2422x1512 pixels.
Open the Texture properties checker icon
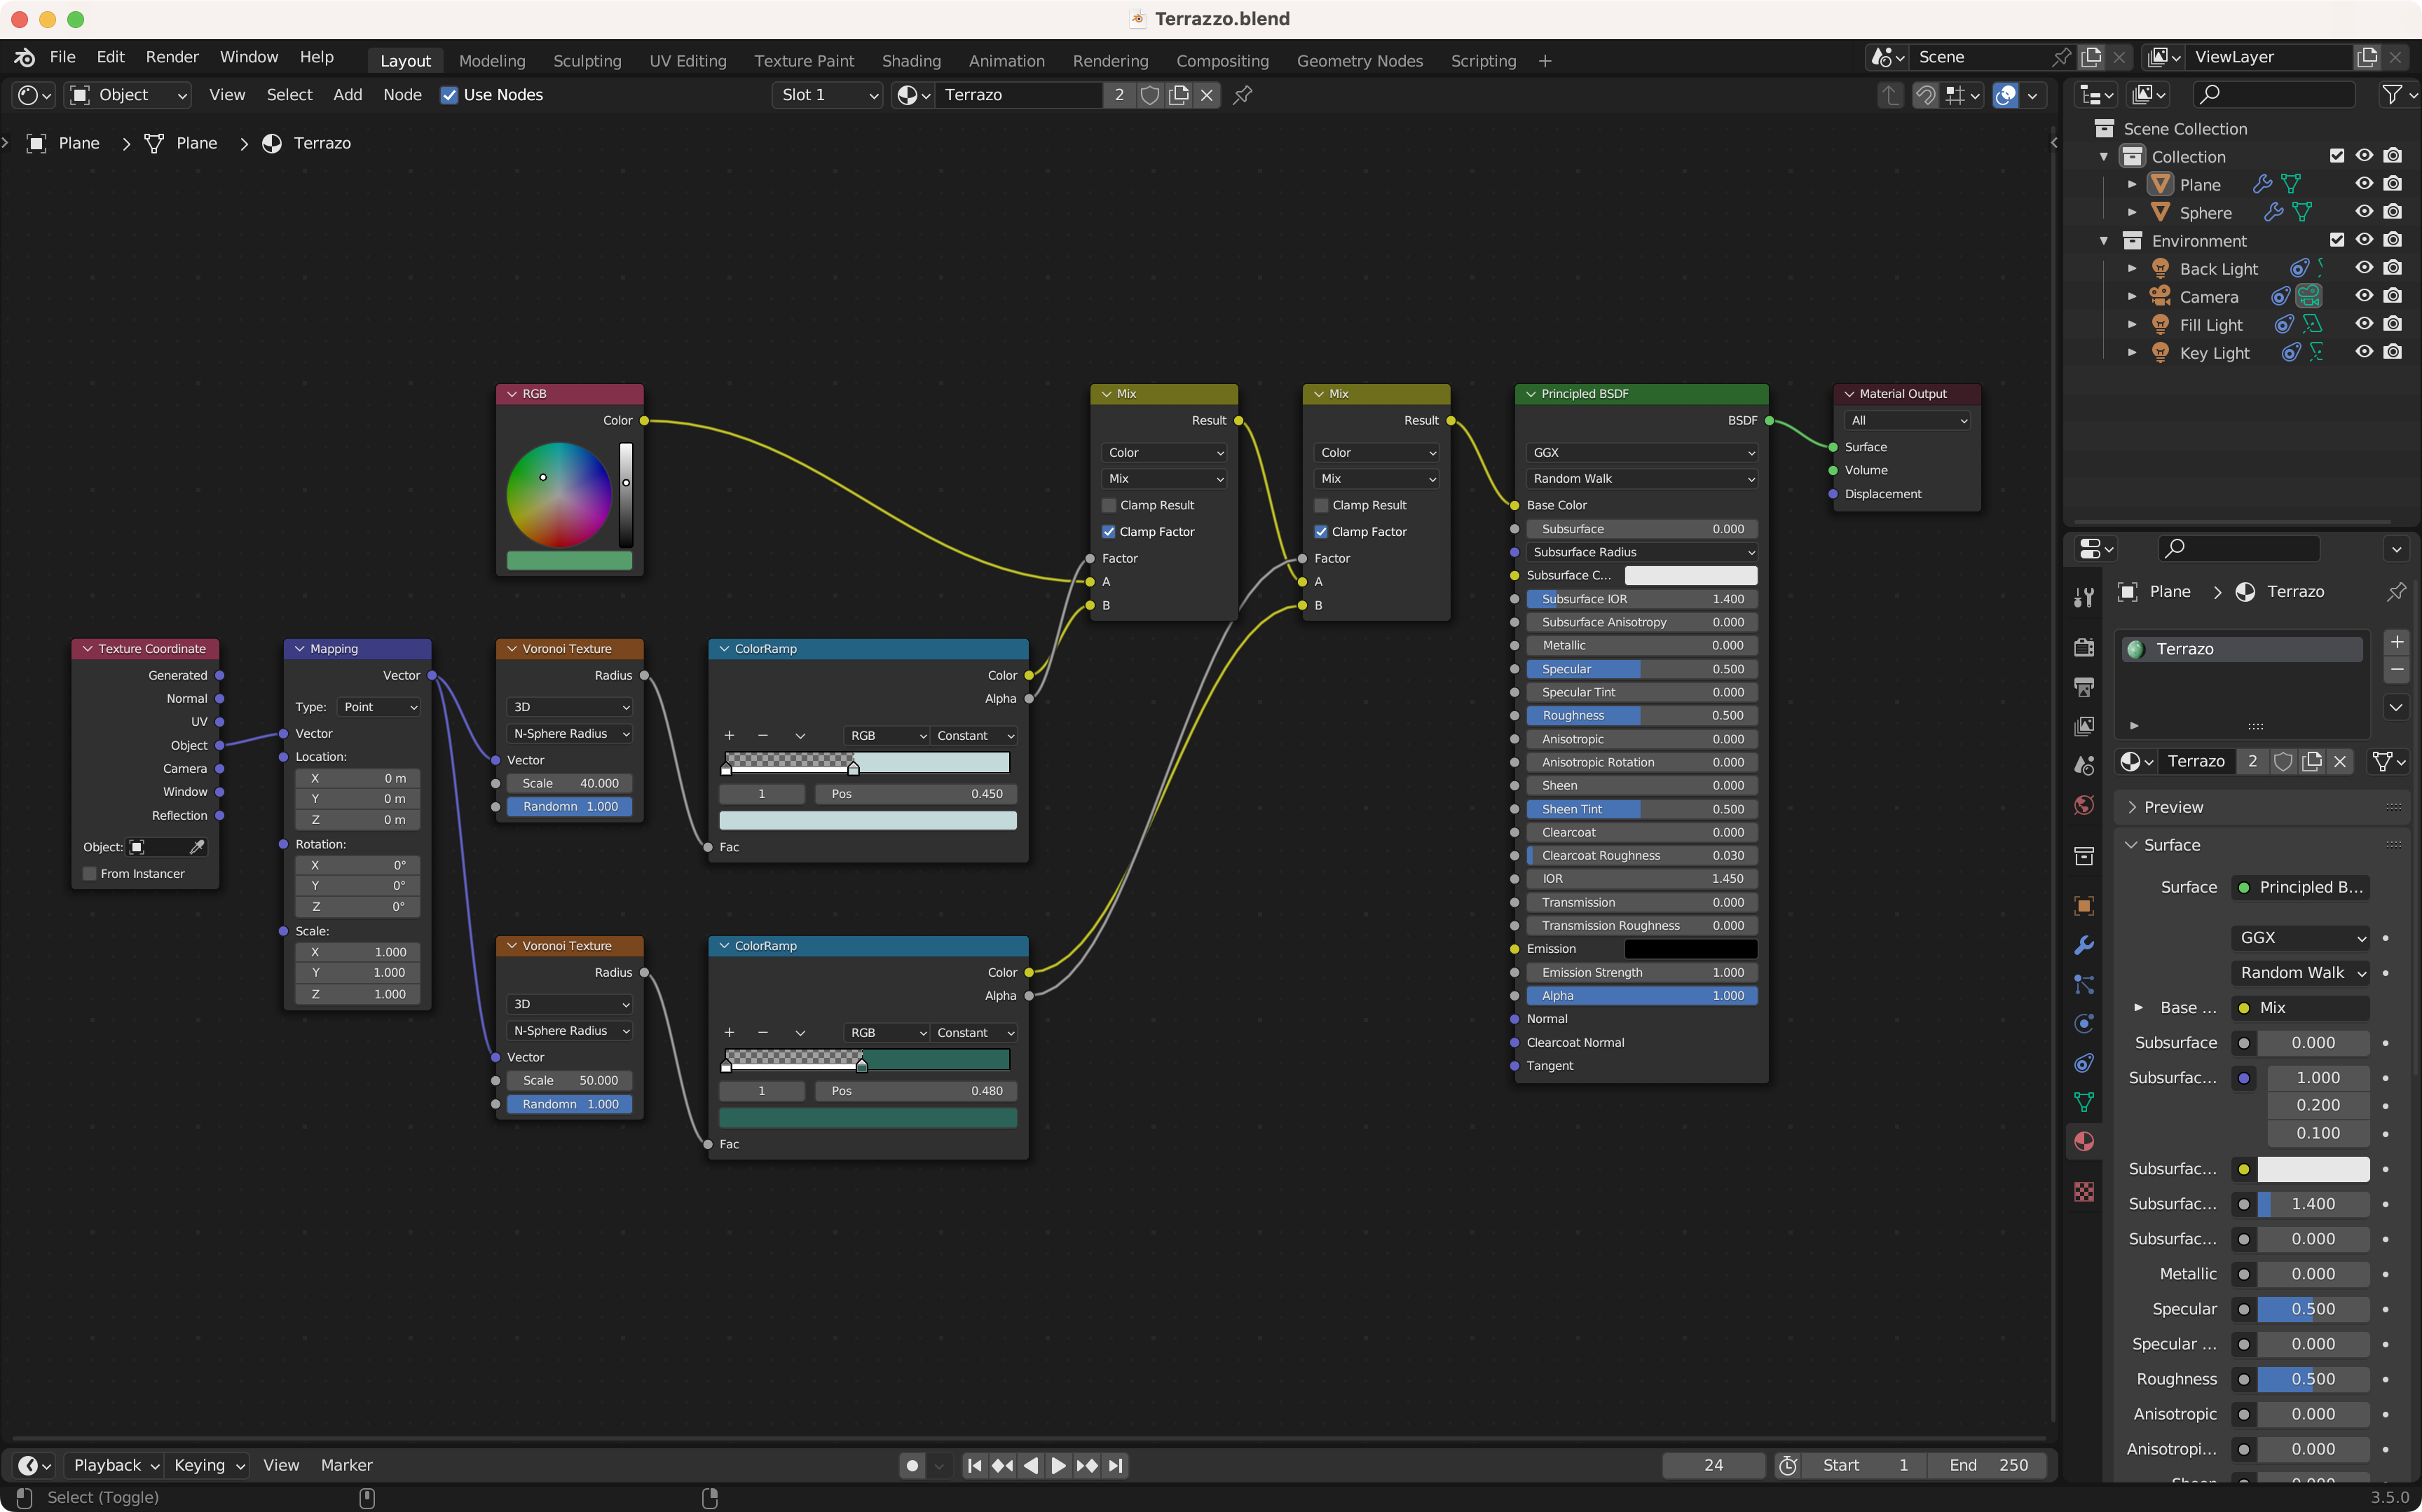tap(2084, 1191)
